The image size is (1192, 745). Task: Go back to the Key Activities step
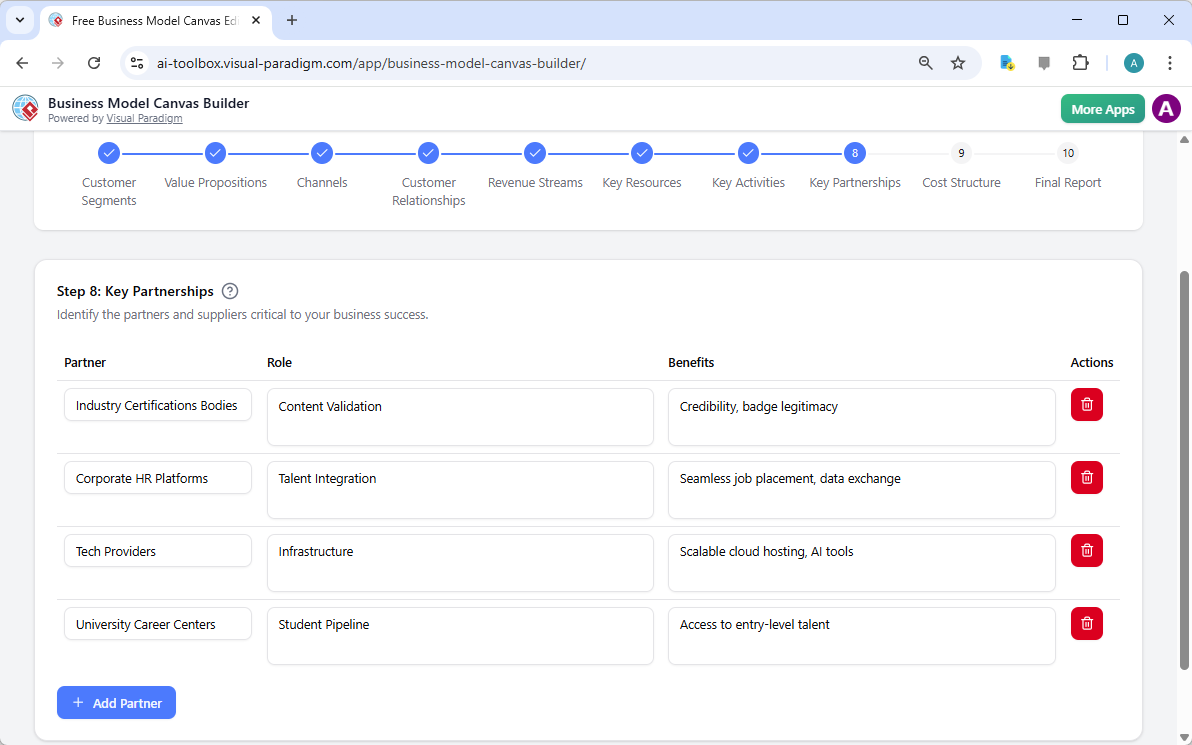tap(748, 153)
